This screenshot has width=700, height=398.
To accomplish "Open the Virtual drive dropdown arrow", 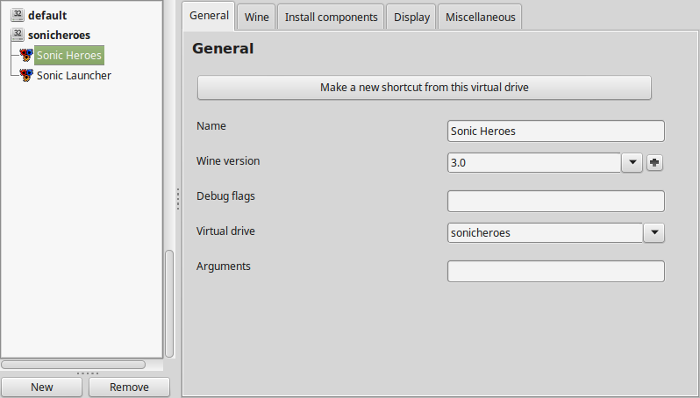I will coord(654,232).
